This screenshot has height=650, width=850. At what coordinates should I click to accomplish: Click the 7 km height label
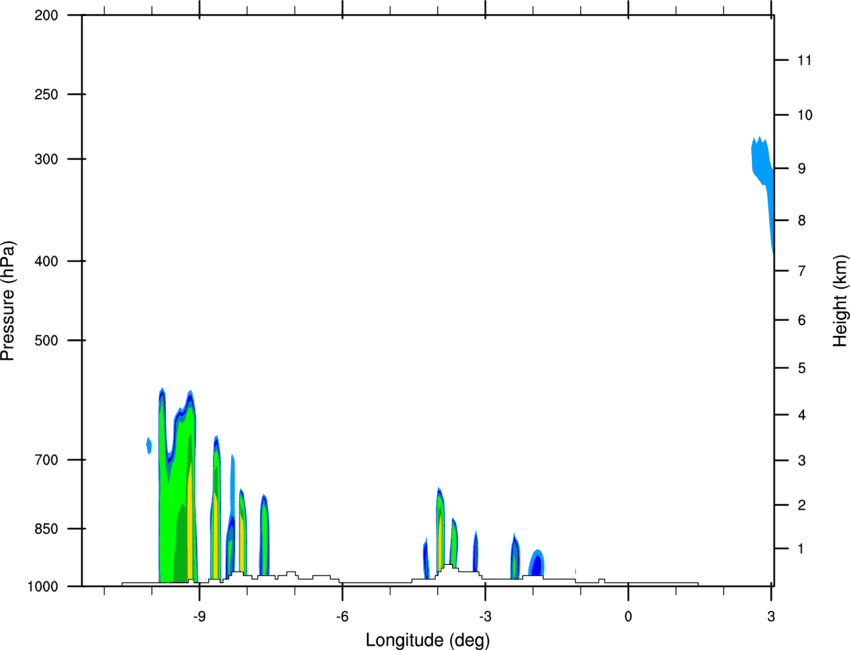point(802,271)
